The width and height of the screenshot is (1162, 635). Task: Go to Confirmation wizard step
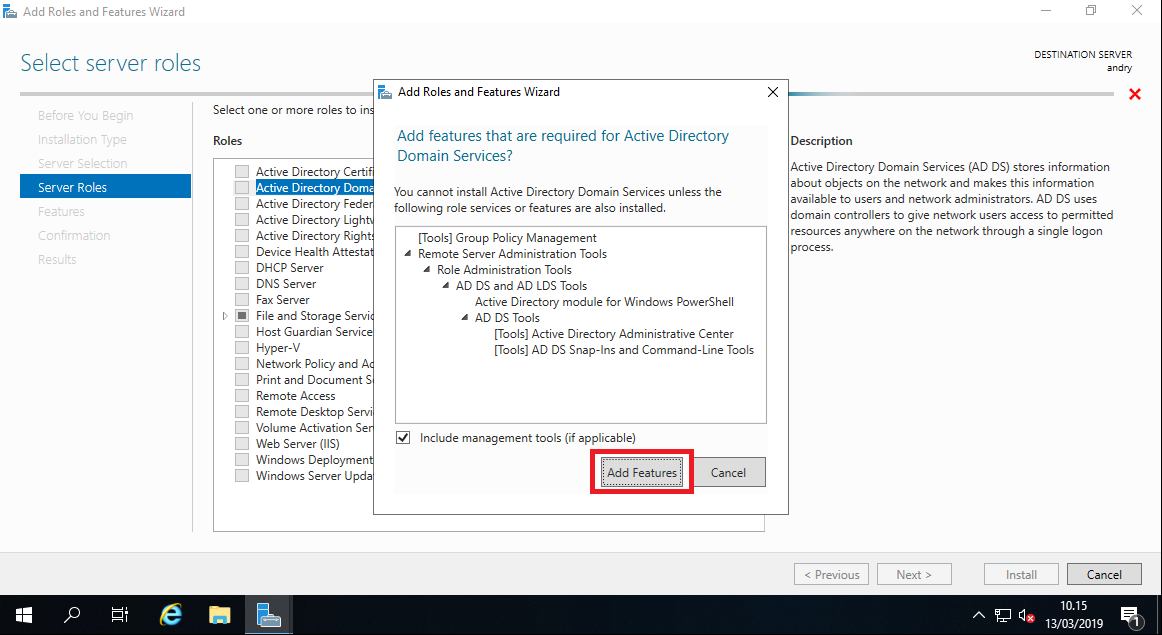click(74, 235)
